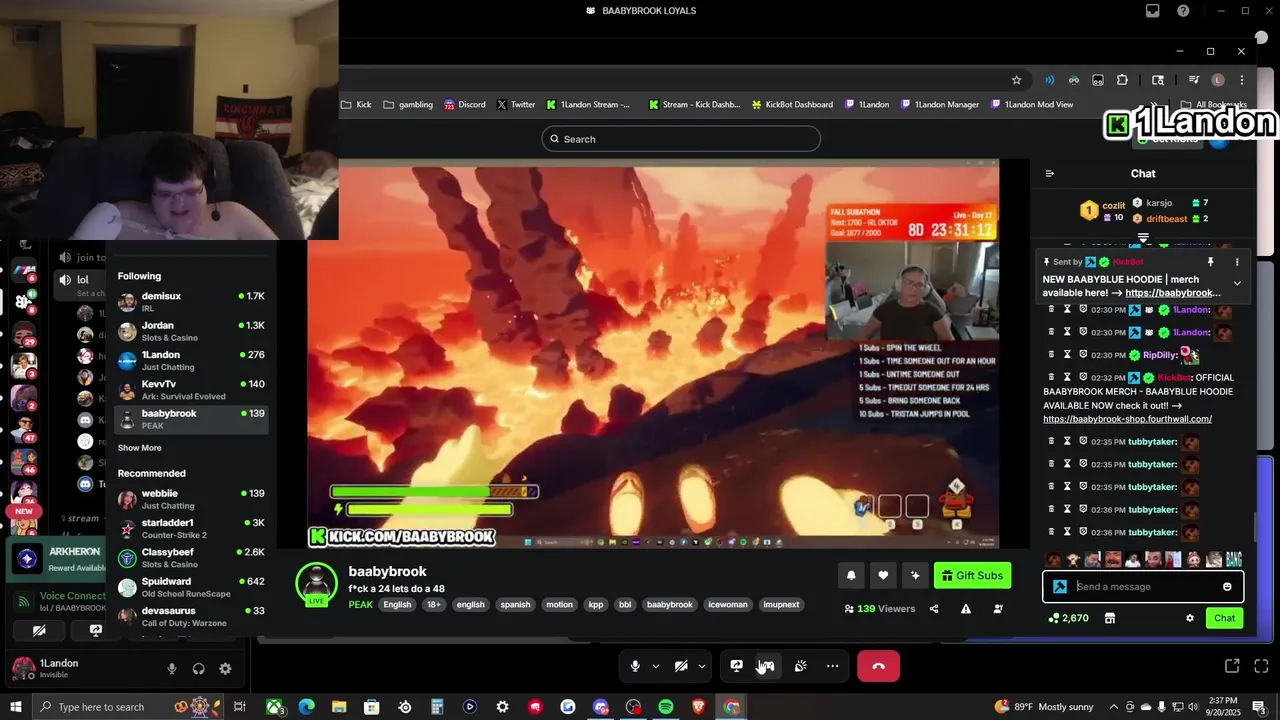Deafen with headphones icon in user panel
The width and height of the screenshot is (1280, 720).
point(198,669)
